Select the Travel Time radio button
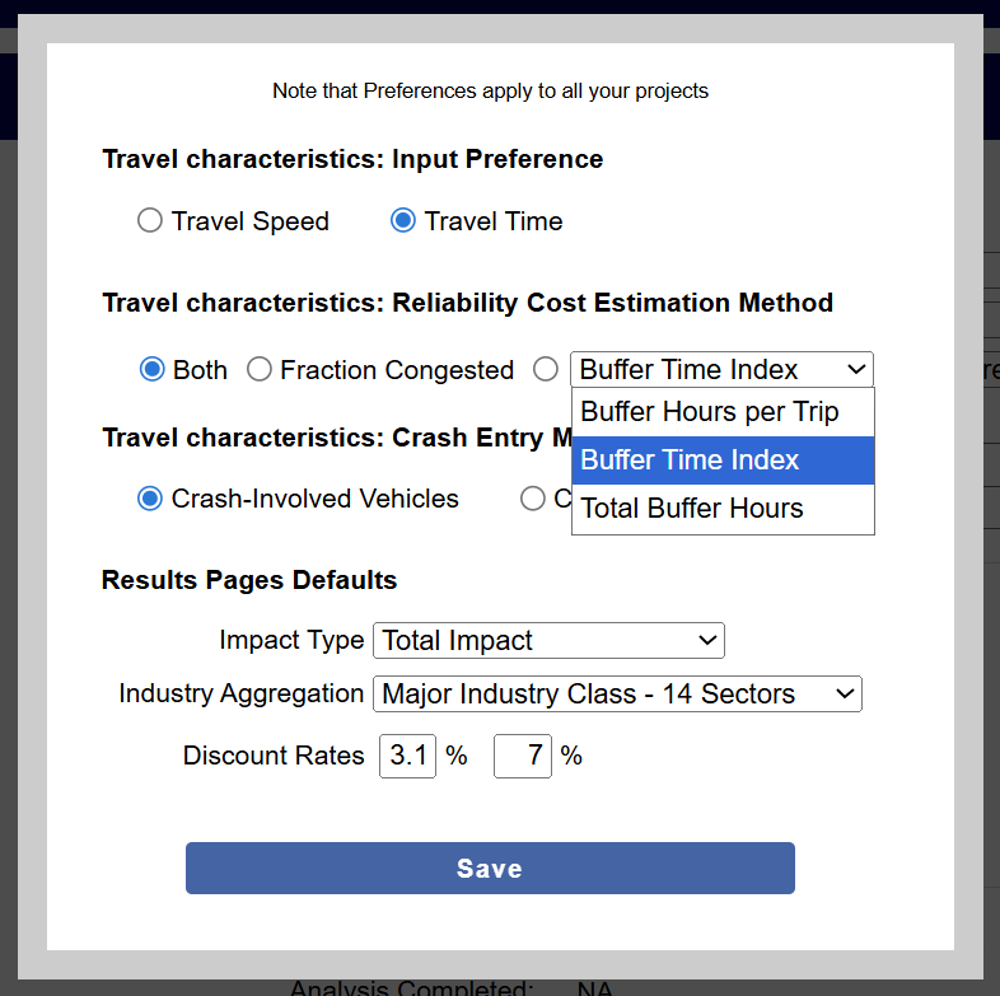1000x996 pixels. tap(403, 221)
